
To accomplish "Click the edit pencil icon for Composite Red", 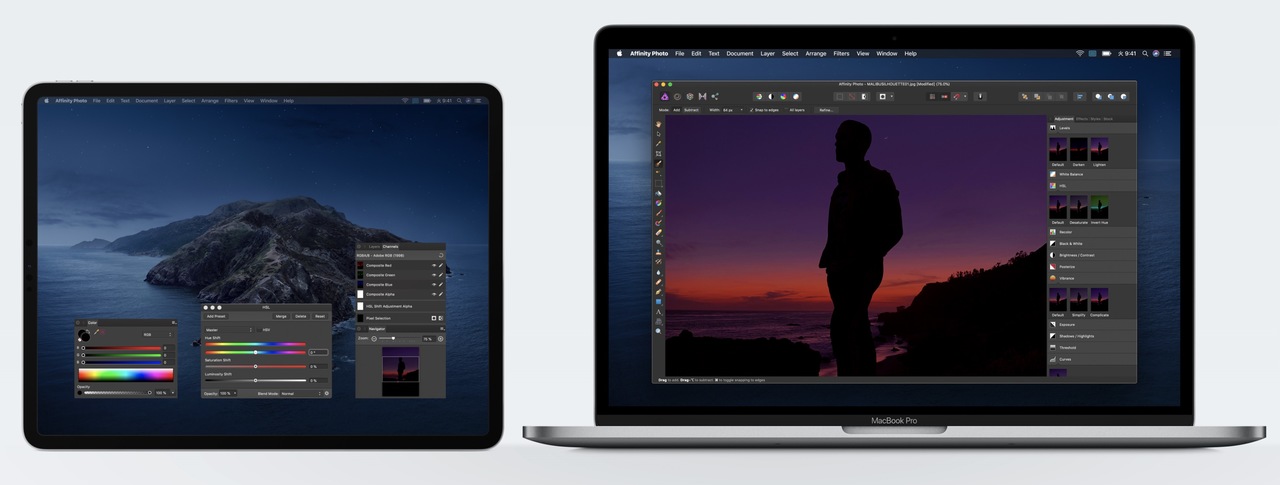I will [x=441, y=265].
